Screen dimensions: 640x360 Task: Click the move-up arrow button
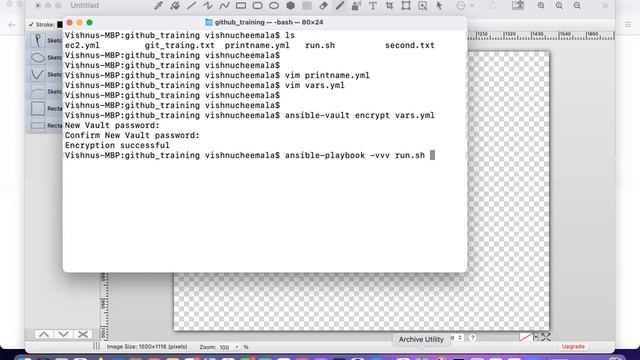coord(44,335)
